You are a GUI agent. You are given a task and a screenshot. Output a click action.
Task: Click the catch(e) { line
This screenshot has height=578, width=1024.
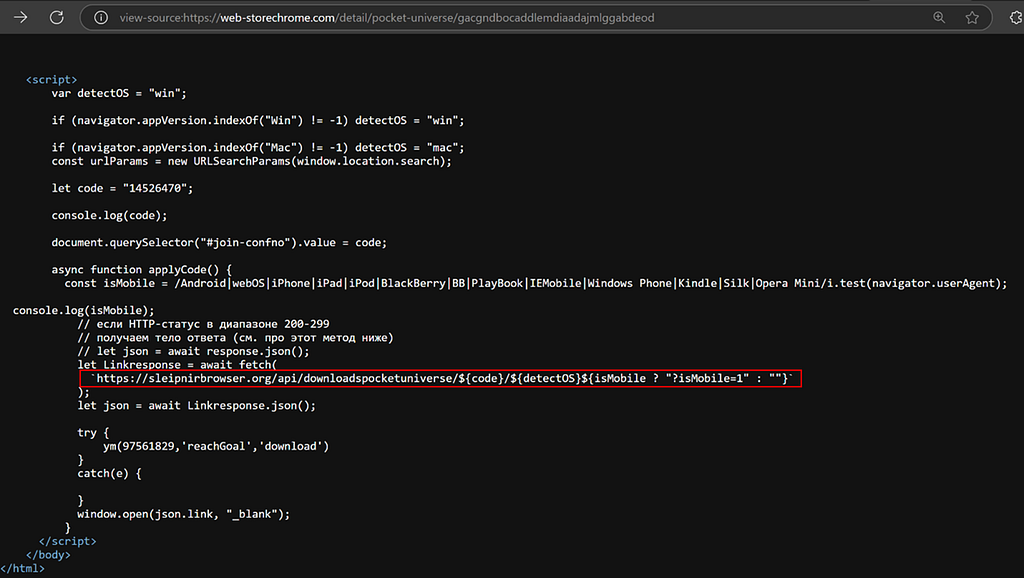(x=109, y=474)
